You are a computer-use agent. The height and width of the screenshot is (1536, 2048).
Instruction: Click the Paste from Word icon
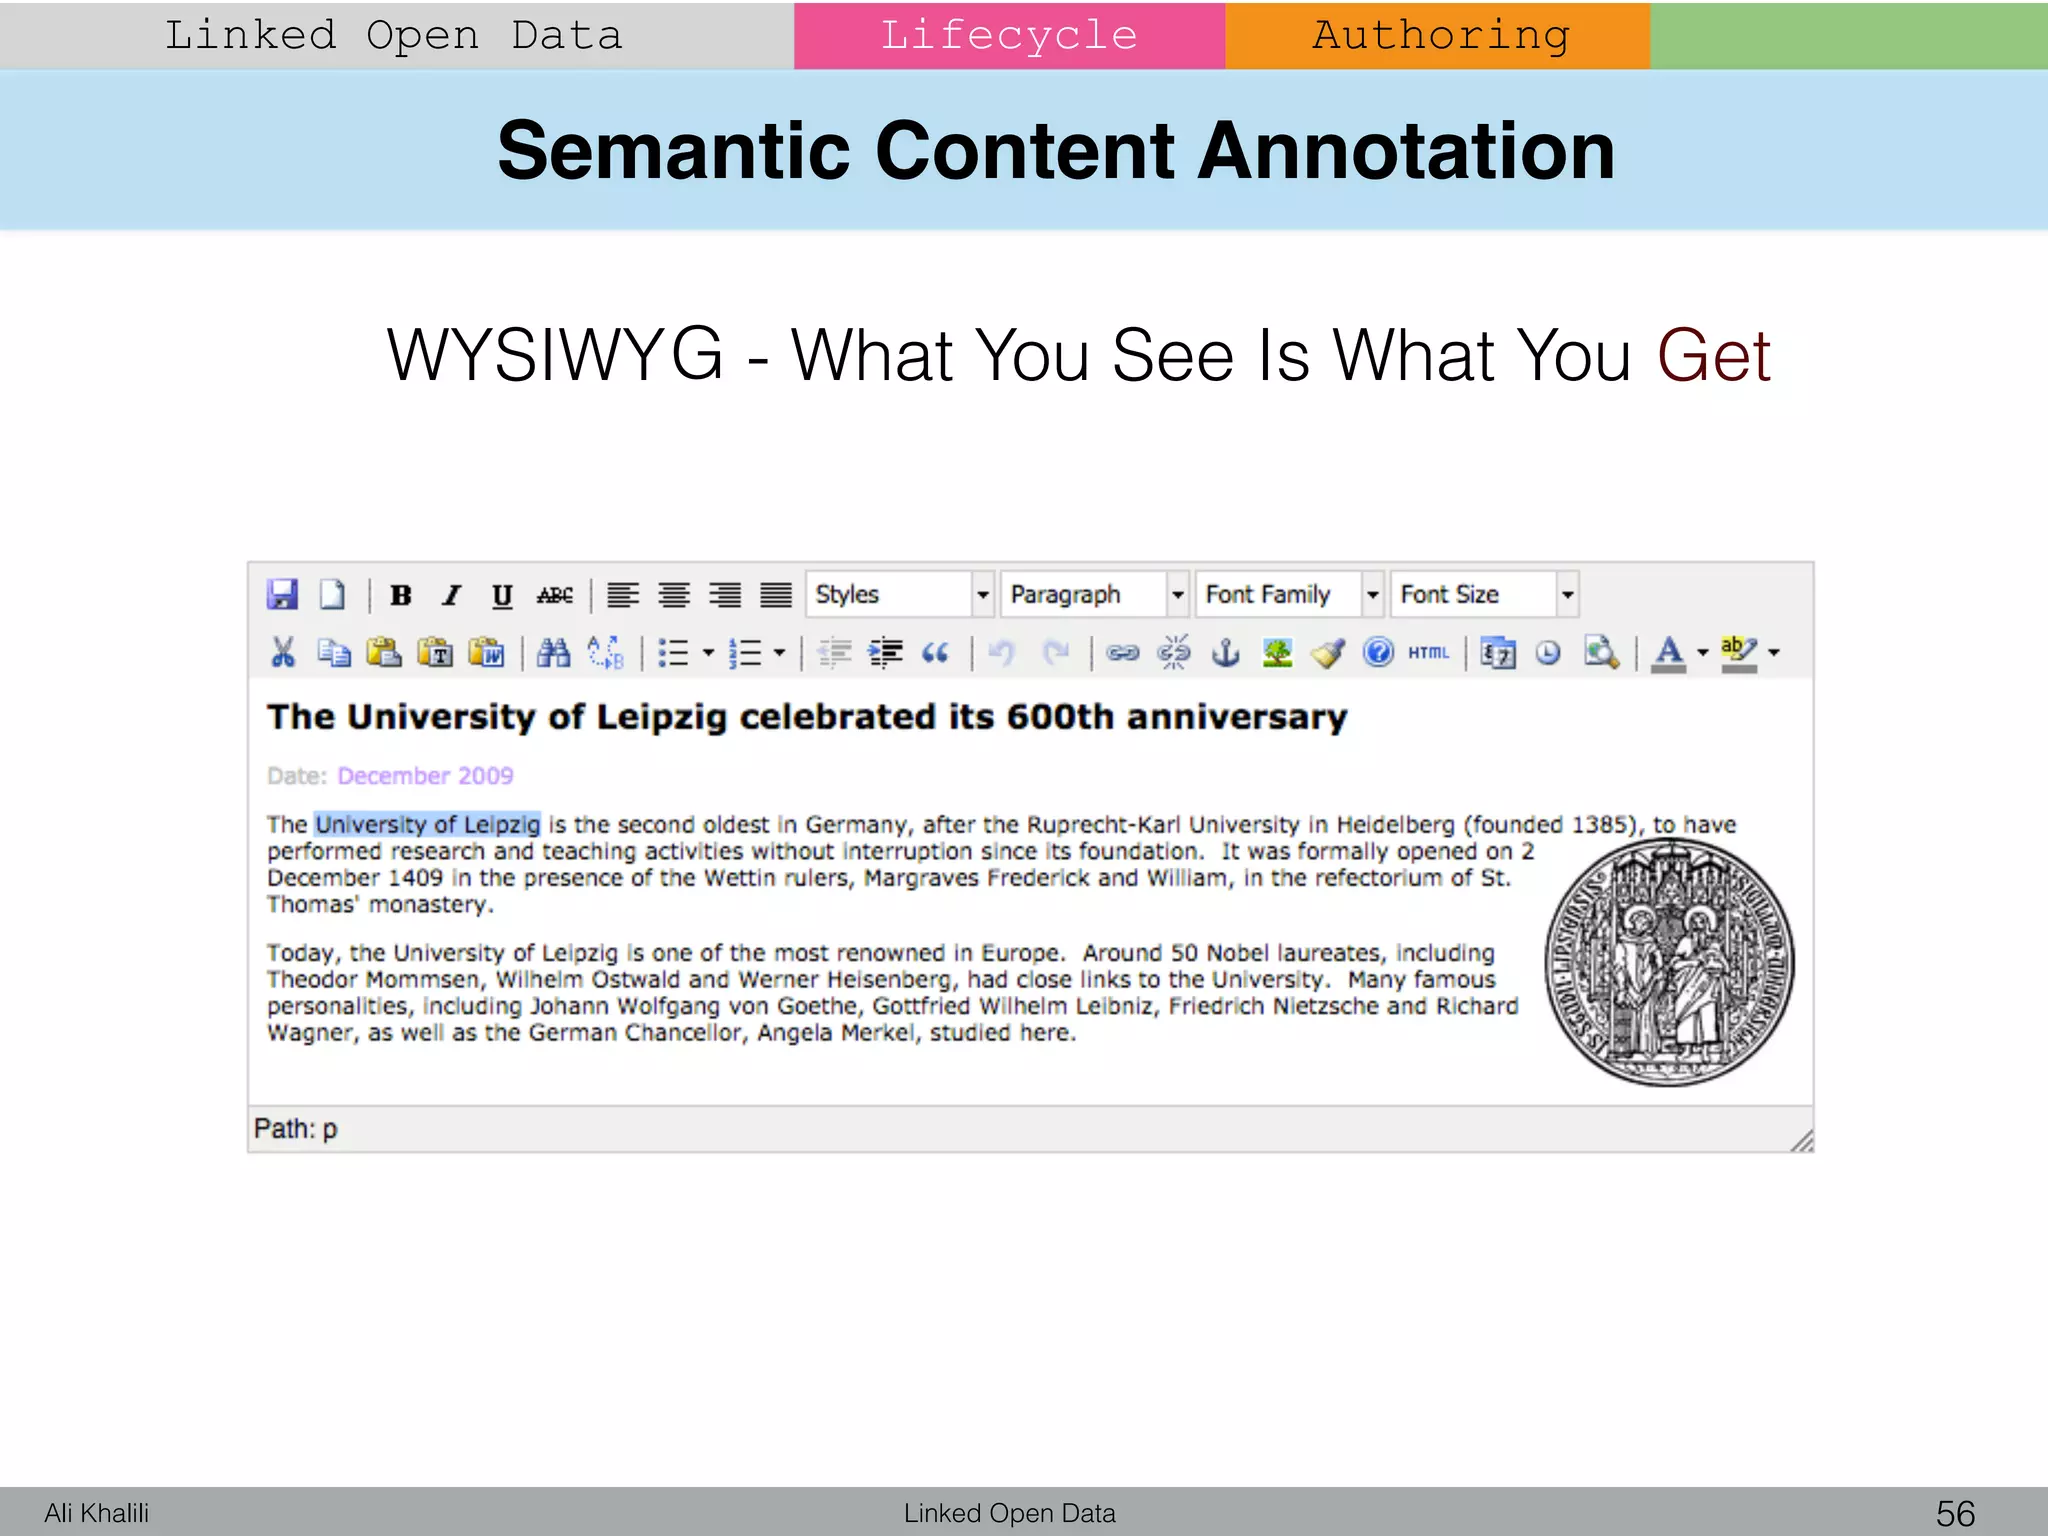click(x=487, y=653)
